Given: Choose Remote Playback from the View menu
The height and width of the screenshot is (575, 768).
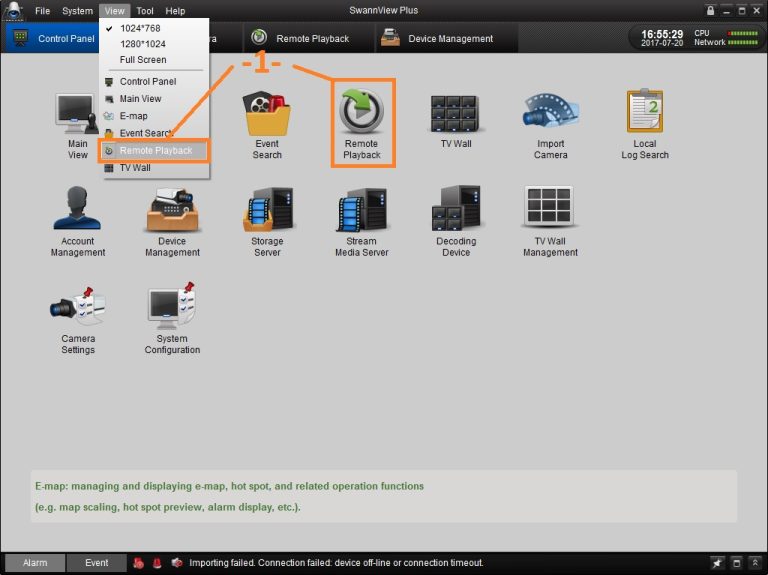Looking at the screenshot, I should (x=155, y=151).
